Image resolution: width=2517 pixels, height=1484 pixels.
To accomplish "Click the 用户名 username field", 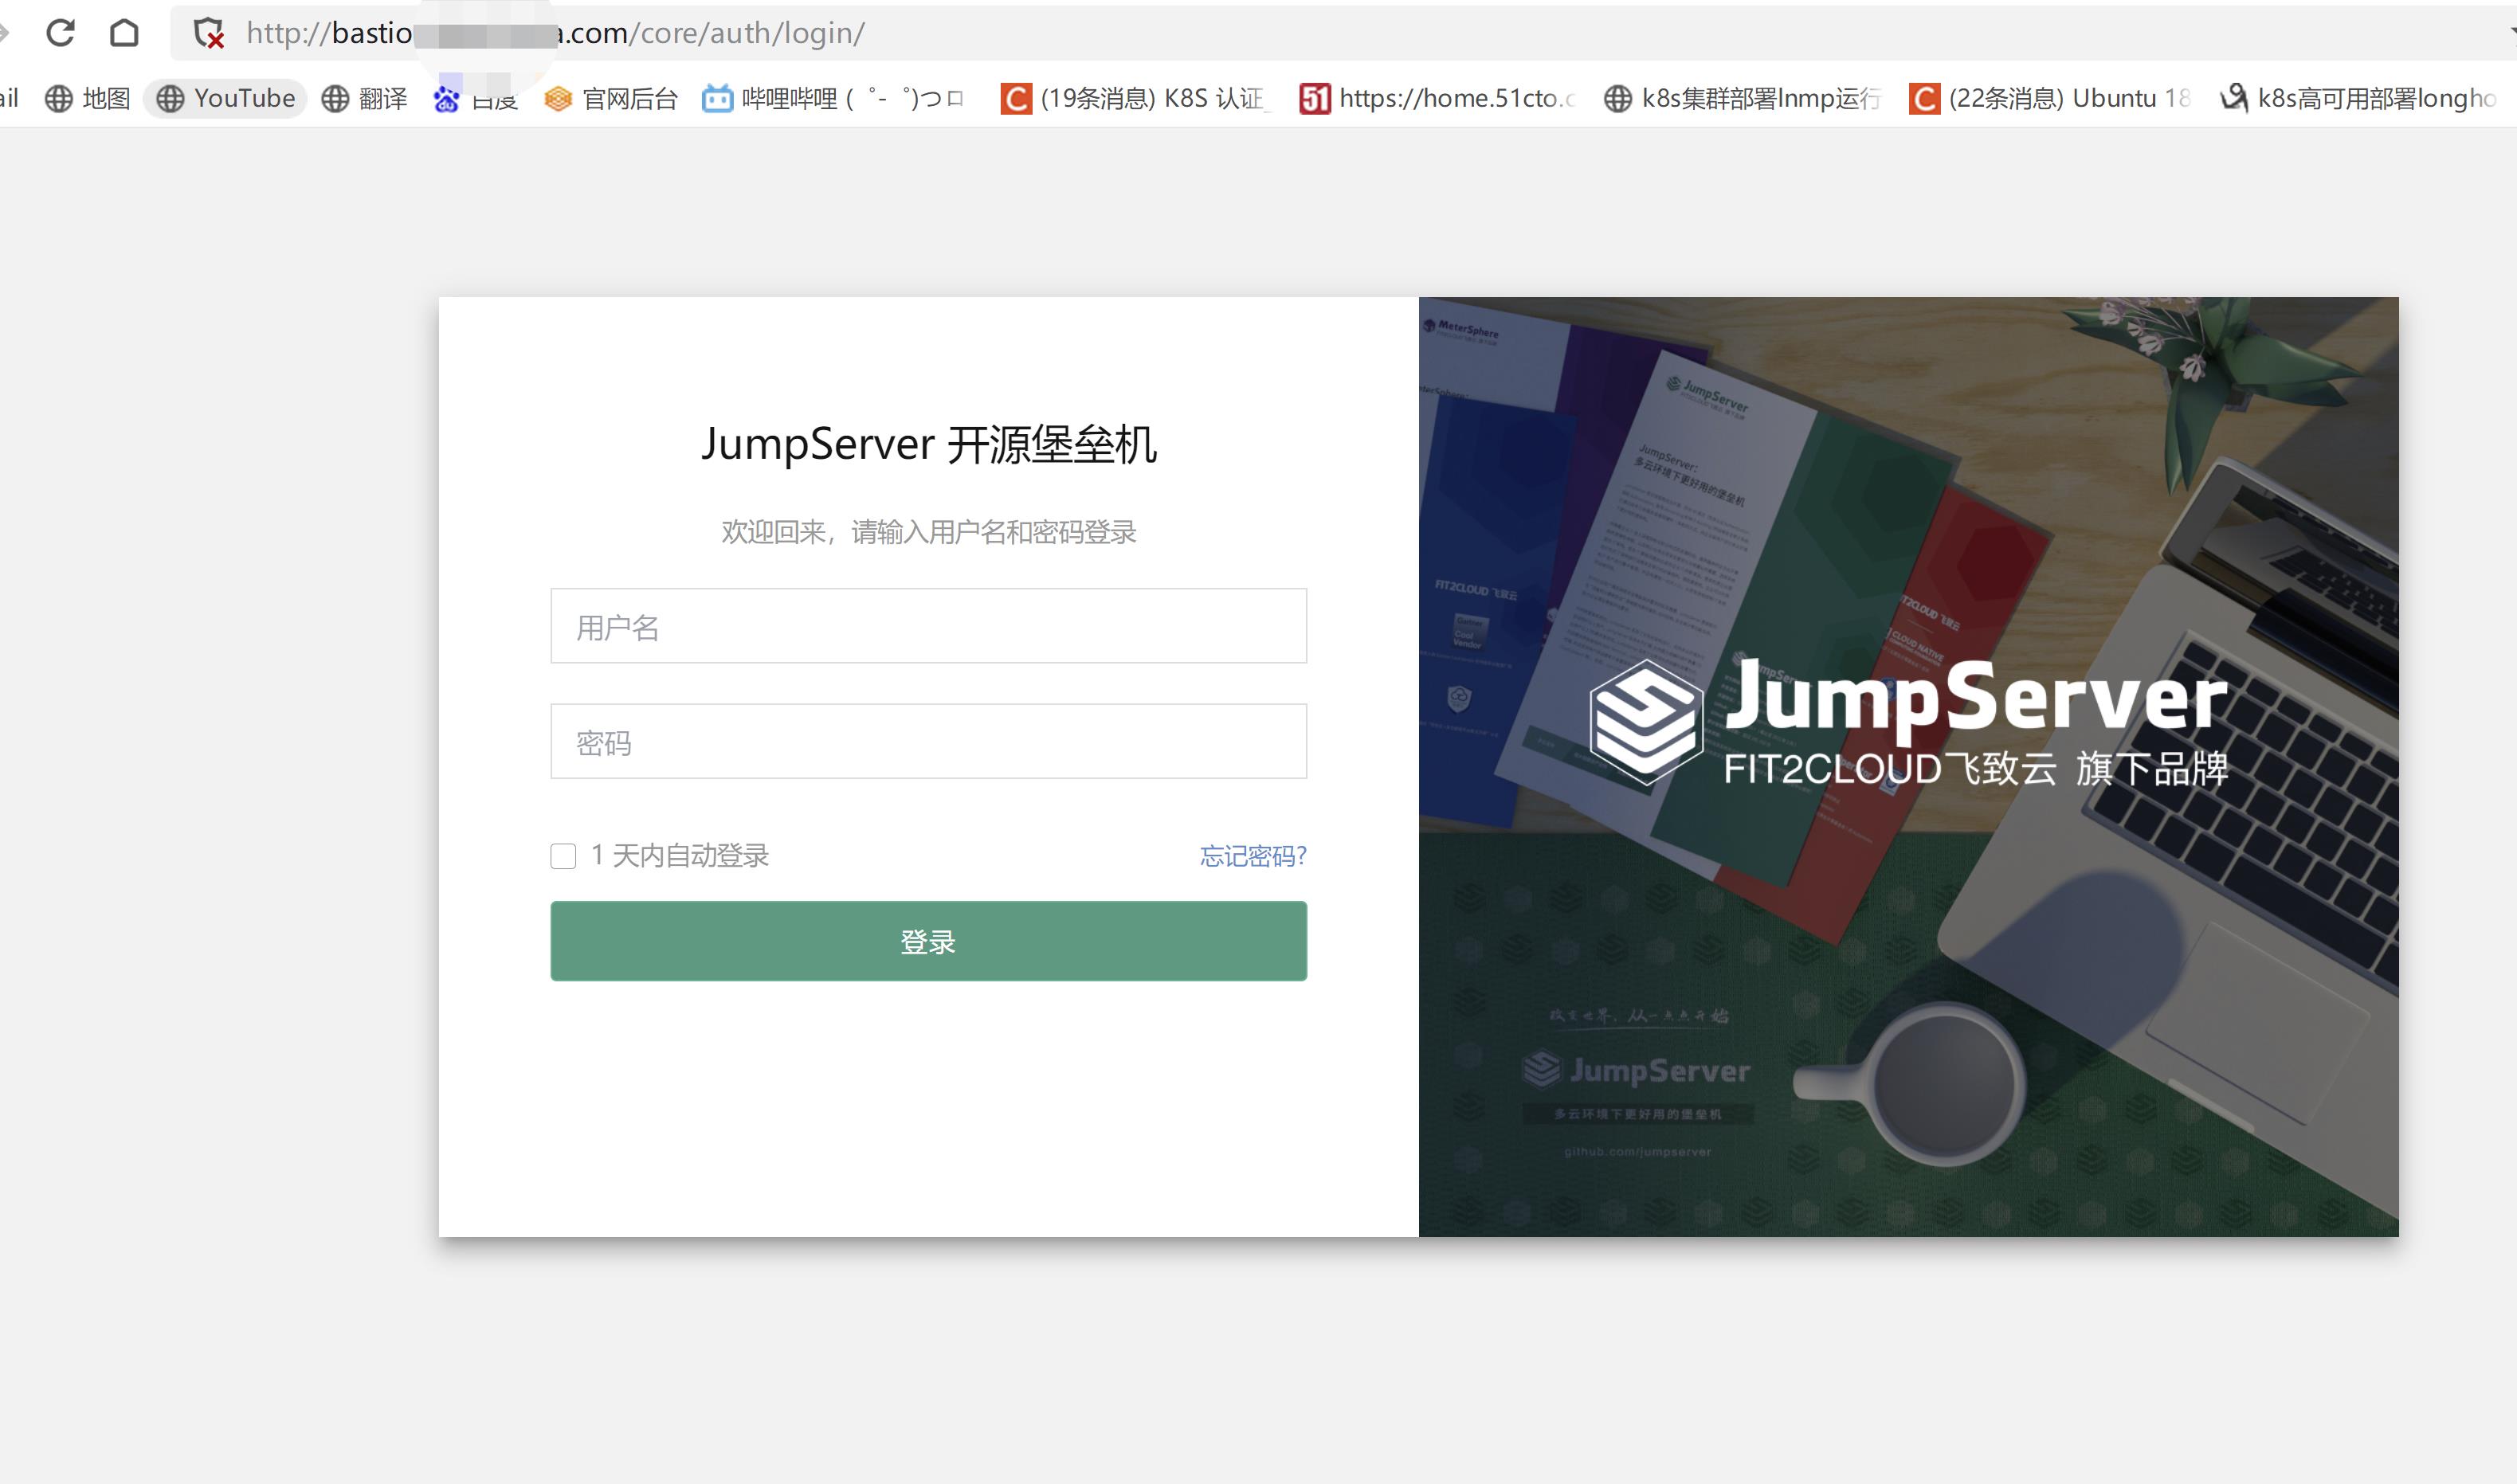I will [928, 626].
